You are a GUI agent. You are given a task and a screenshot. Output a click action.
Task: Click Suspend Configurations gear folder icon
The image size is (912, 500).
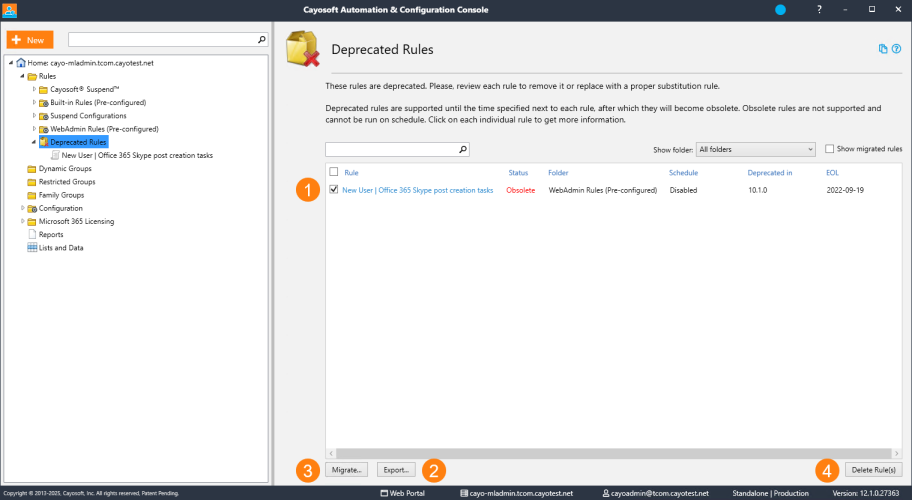coord(44,116)
